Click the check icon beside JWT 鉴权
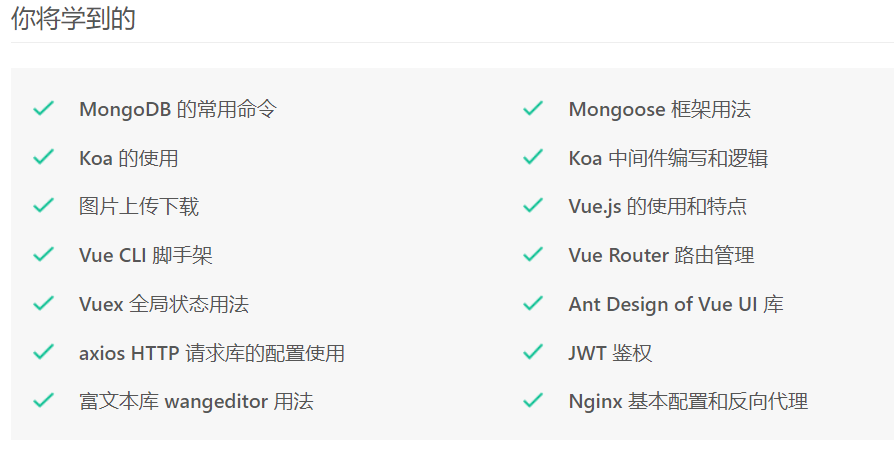 pyautogui.click(x=533, y=352)
